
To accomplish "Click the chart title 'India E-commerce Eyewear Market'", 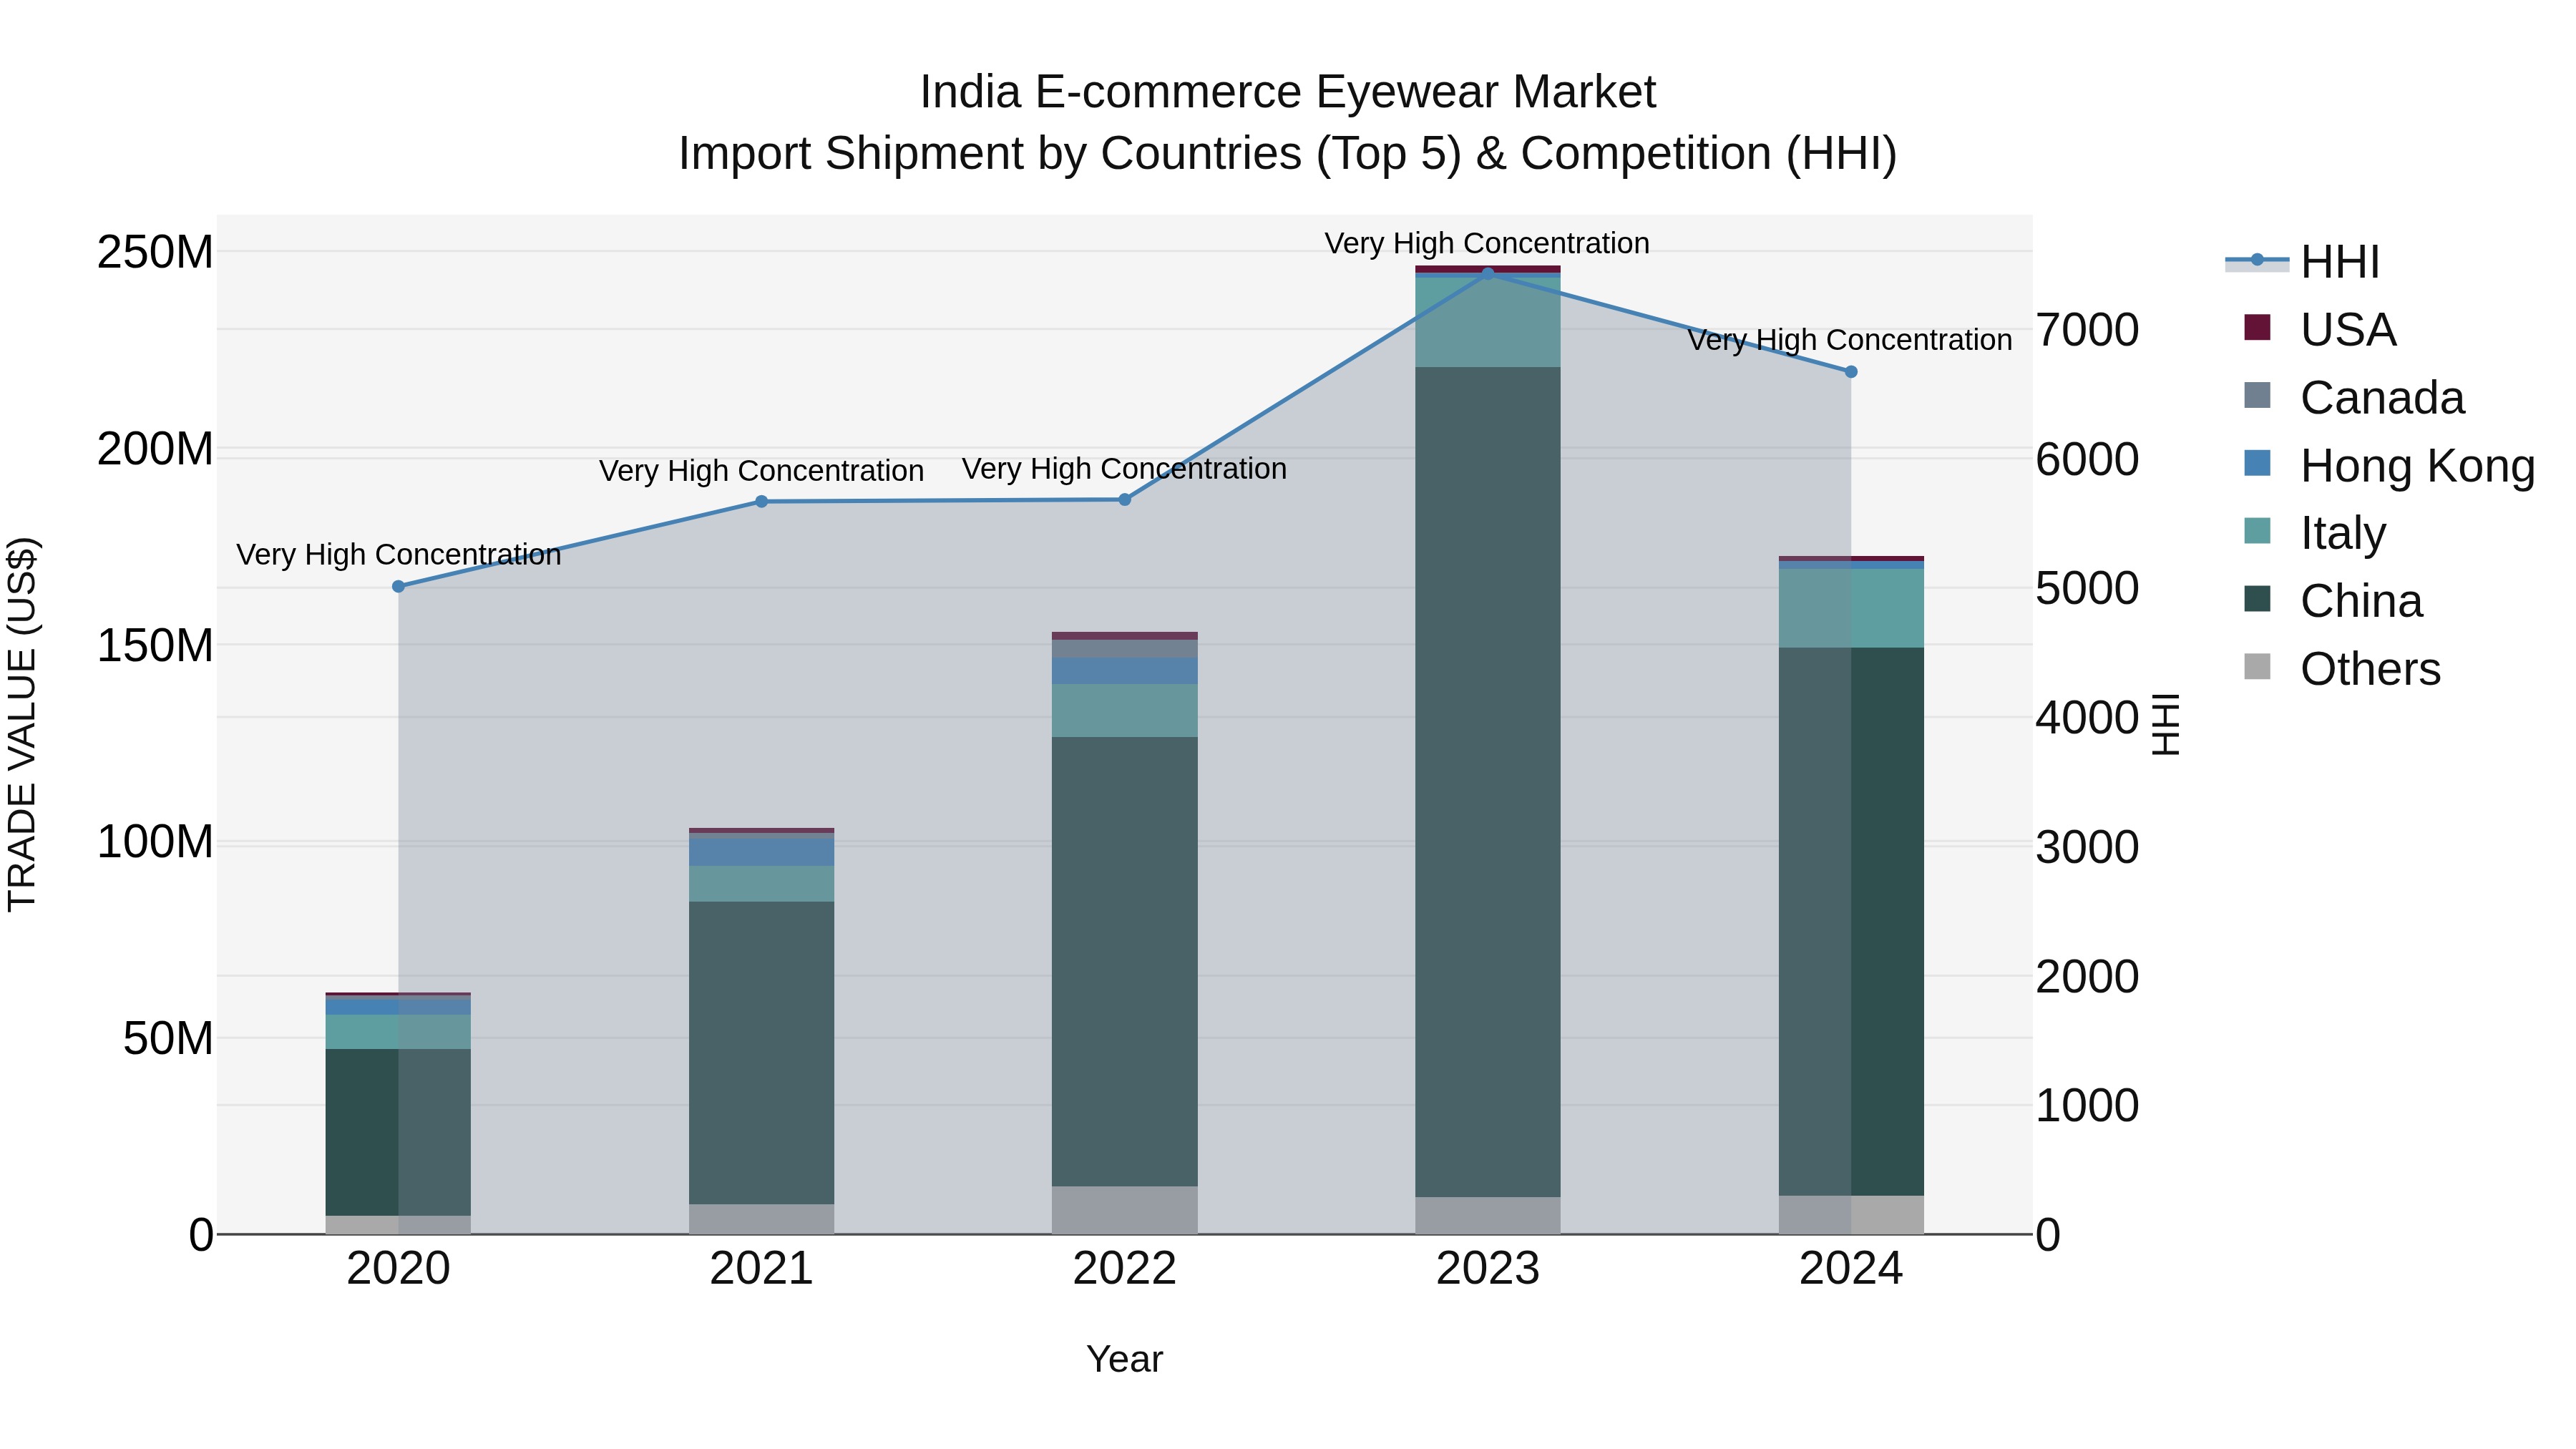I will pyautogui.click(x=1287, y=92).
